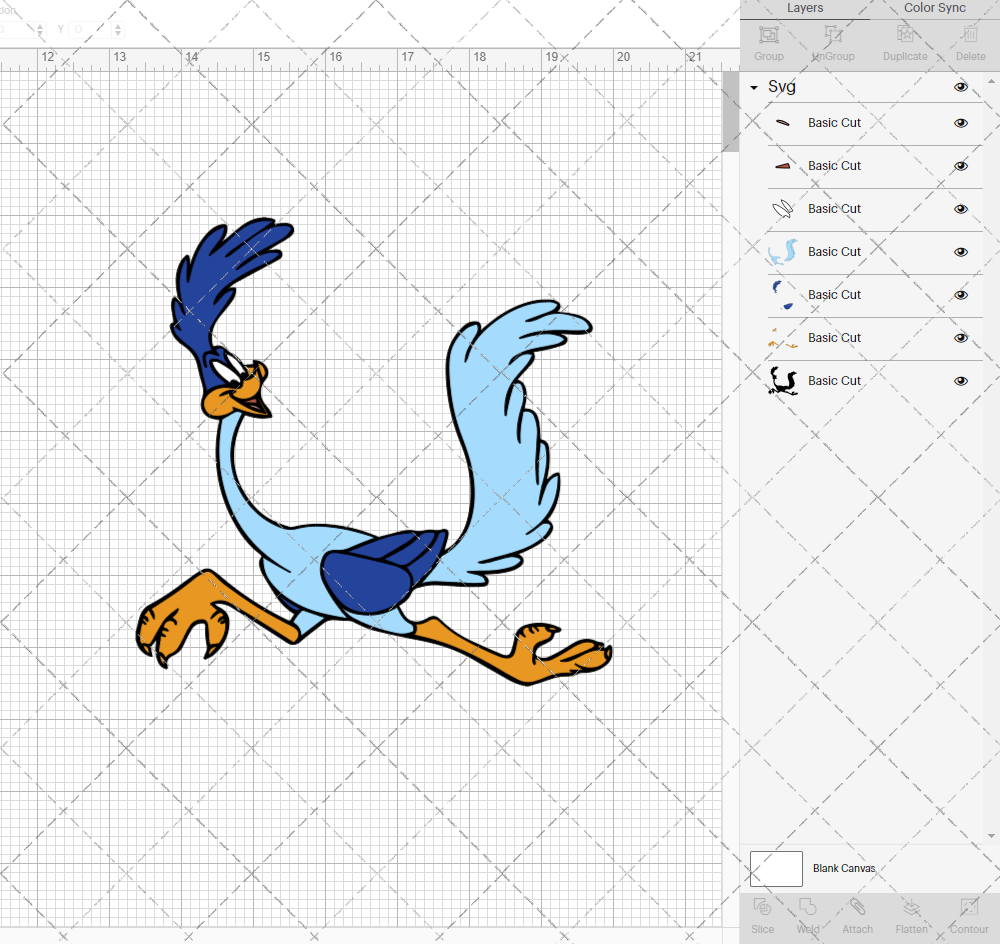Viewport: 1000px width, 944px height.
Task: Hide the topmost Basic Cut layer
Action: tap(960, 123)
